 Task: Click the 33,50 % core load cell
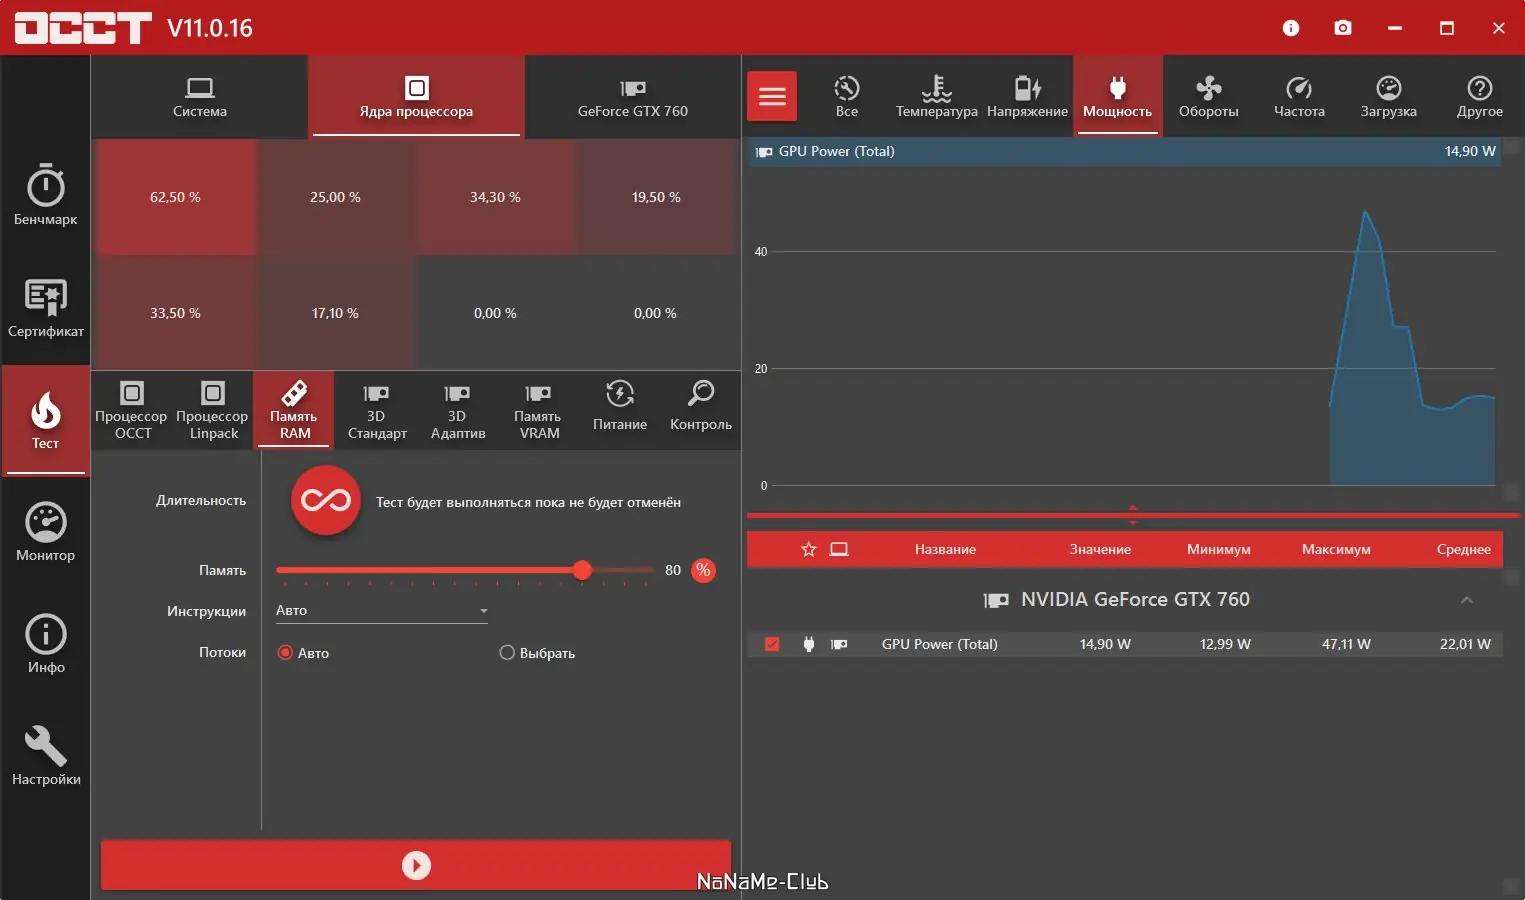click(175, 313)
